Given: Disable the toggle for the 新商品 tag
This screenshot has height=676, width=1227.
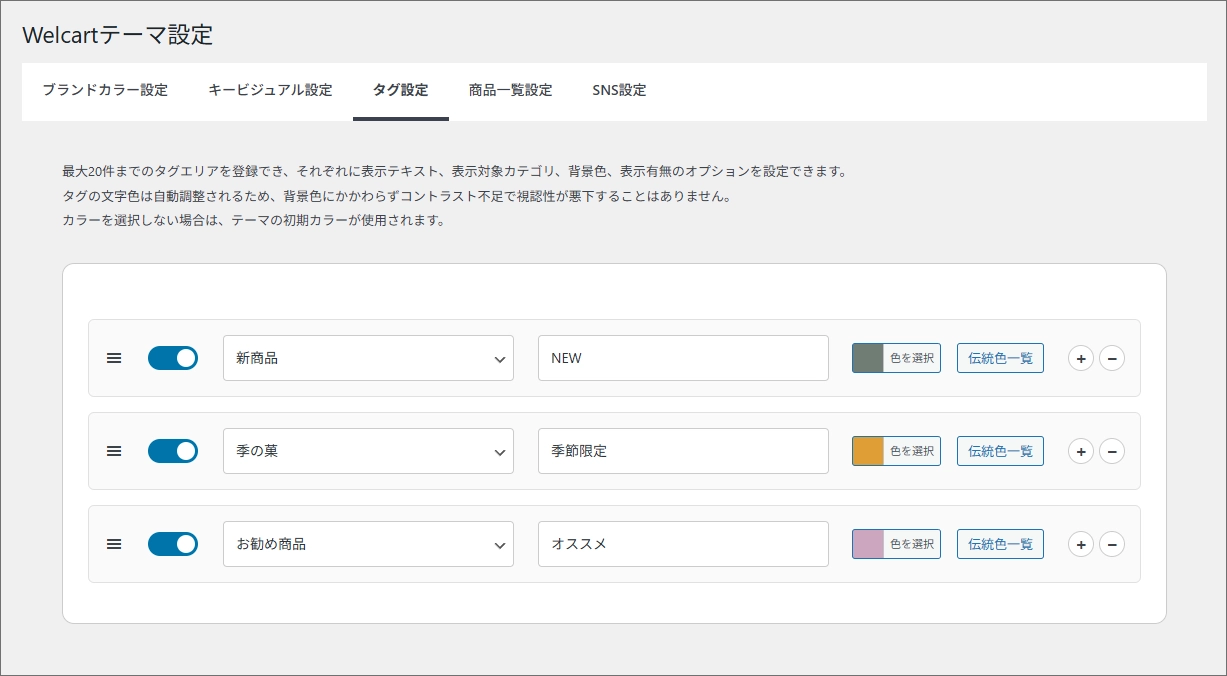Looking at the screenshot, I should (172, 357).
